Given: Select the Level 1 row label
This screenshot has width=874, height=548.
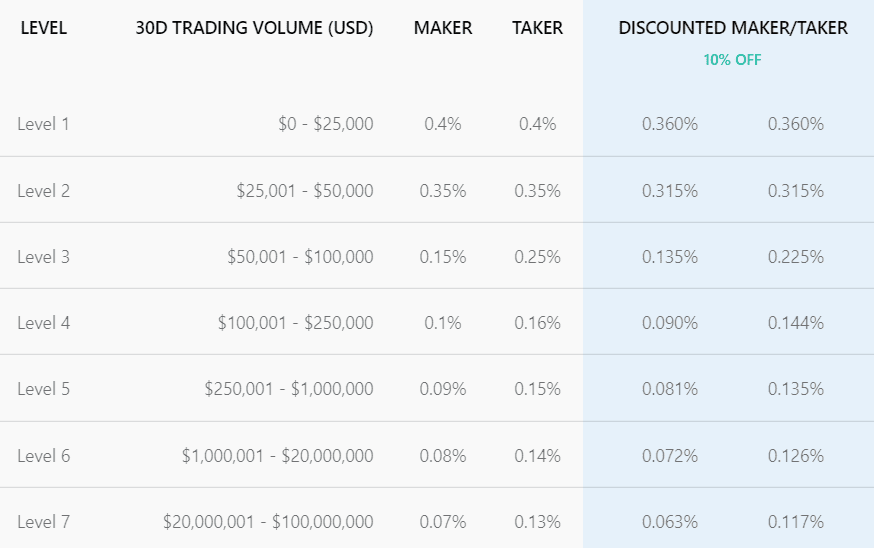Looking at the screenshot, I should pyautogui.click(x=43, y=124).
